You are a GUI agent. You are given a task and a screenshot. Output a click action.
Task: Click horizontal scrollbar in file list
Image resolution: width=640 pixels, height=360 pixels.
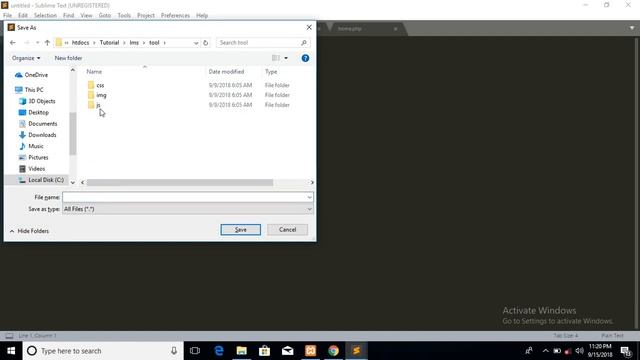point(180,182)
